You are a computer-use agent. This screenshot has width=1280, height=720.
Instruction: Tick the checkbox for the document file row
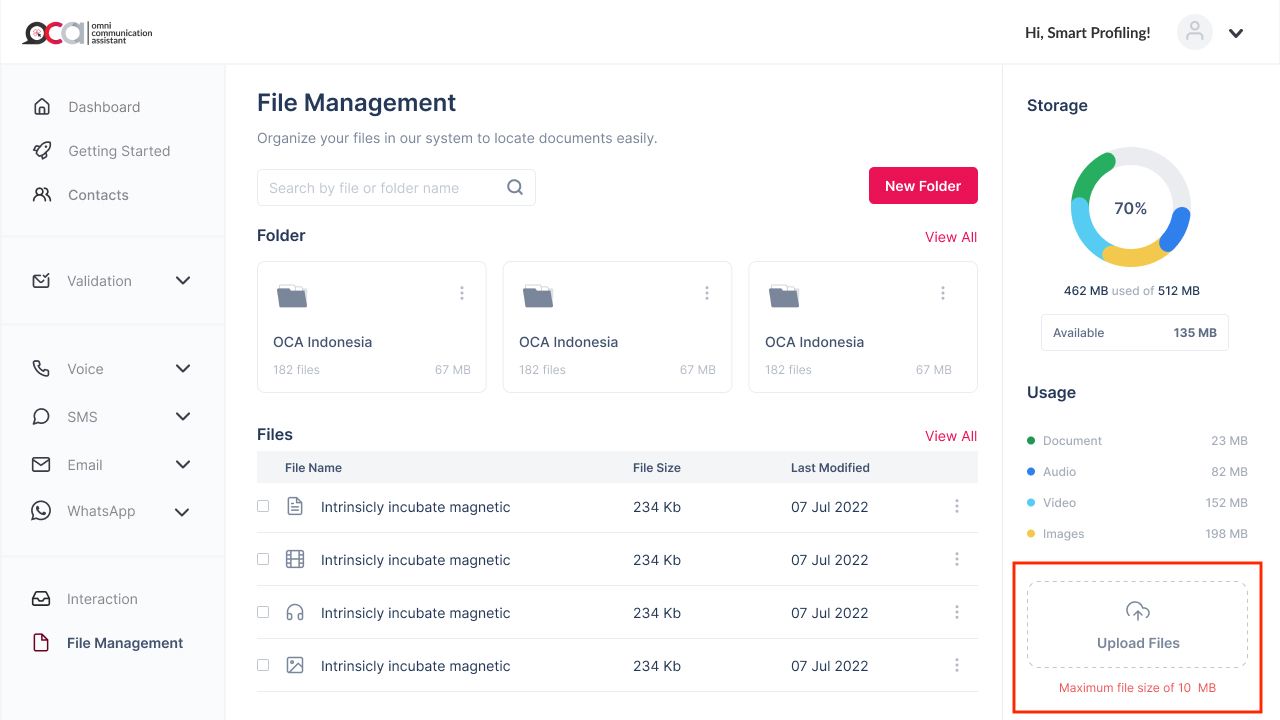coord(263,506)
